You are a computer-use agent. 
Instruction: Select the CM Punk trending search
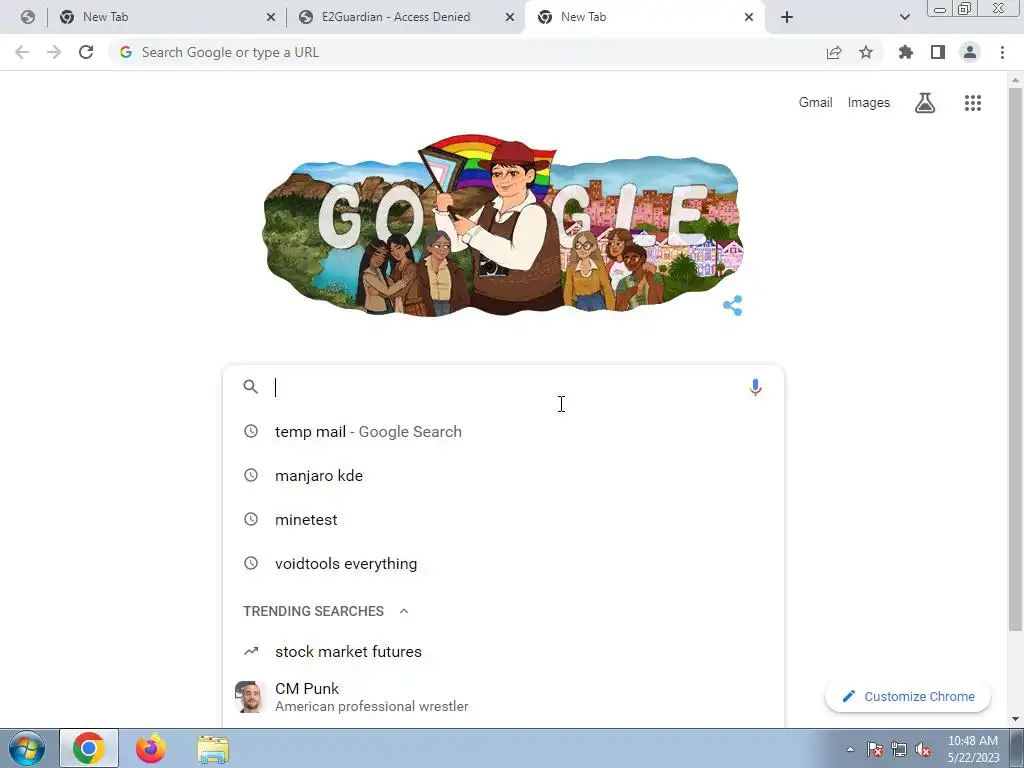[x=503, y=697]
